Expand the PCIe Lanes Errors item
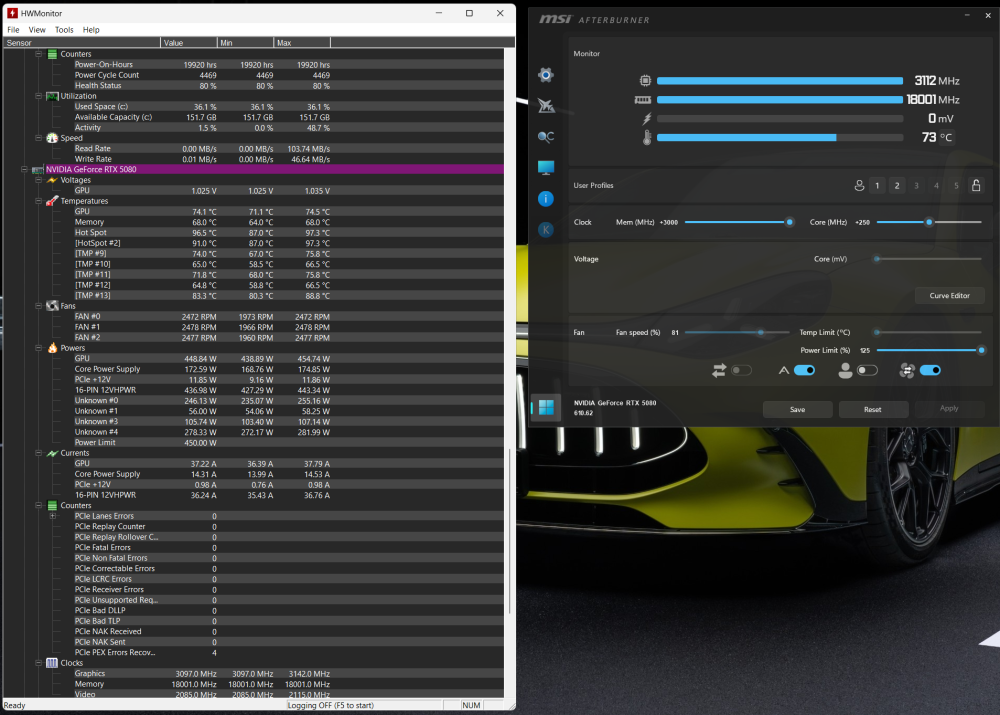Image resolution: width=1000 pixels, height=715 pixels. point(53,516)
